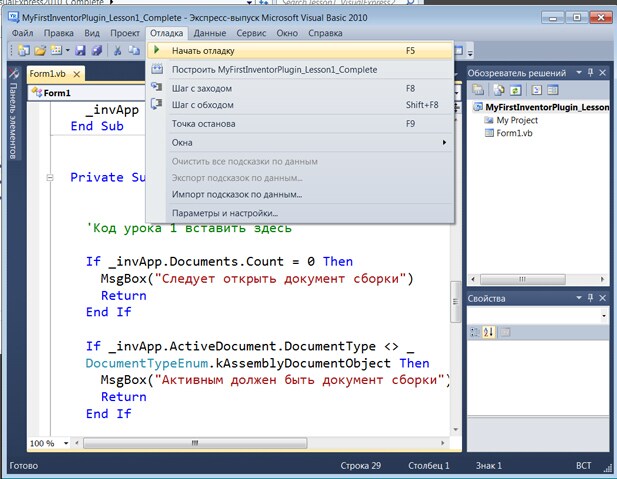Close the Form1.vb editor tab
Screen dimensions: 617x479
76,74
